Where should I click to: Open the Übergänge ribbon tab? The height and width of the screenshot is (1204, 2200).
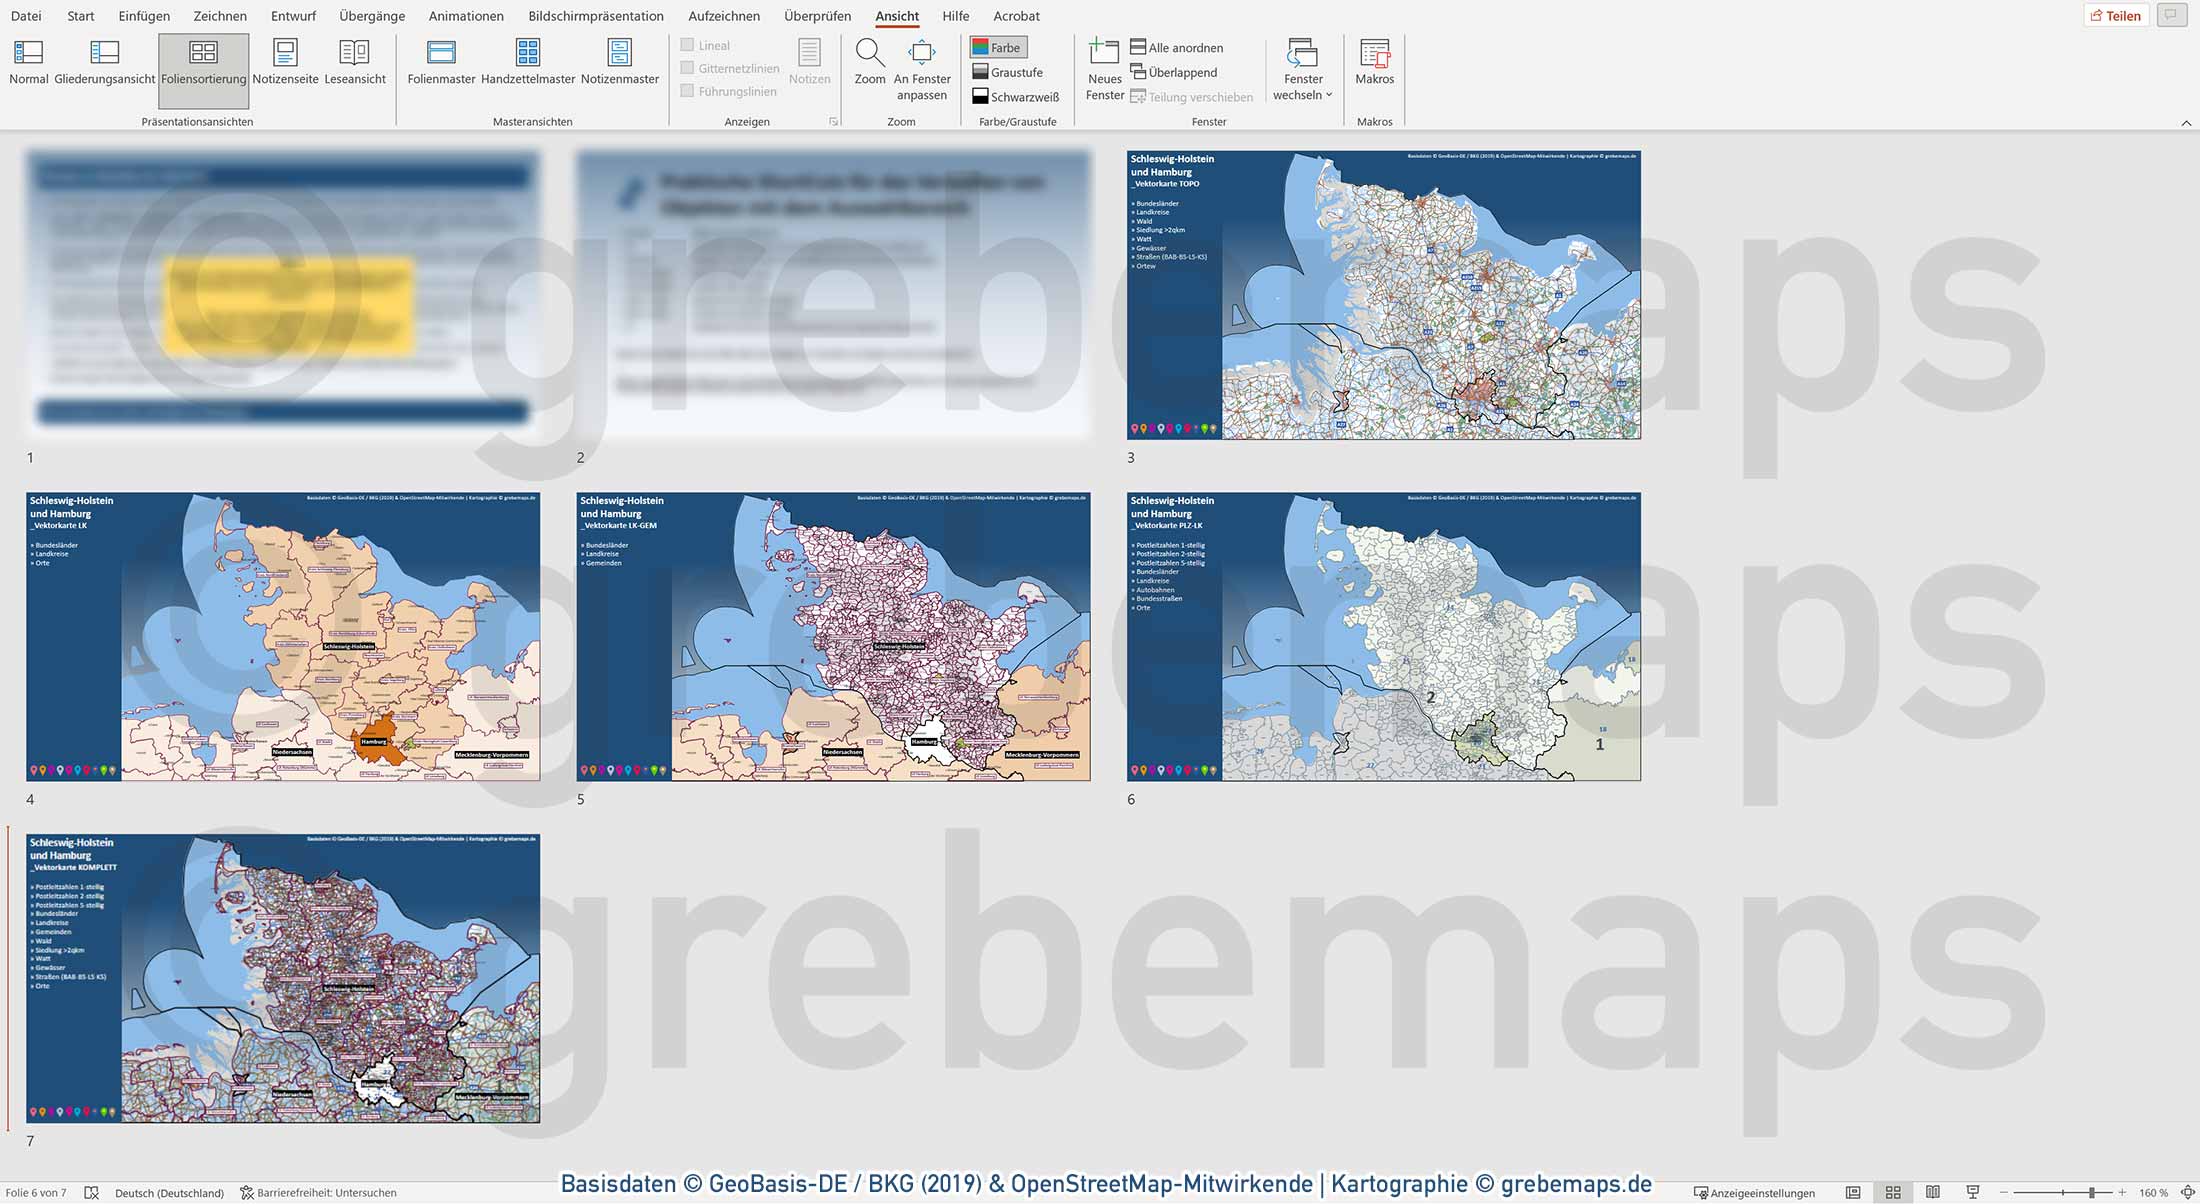click(371, 16)
